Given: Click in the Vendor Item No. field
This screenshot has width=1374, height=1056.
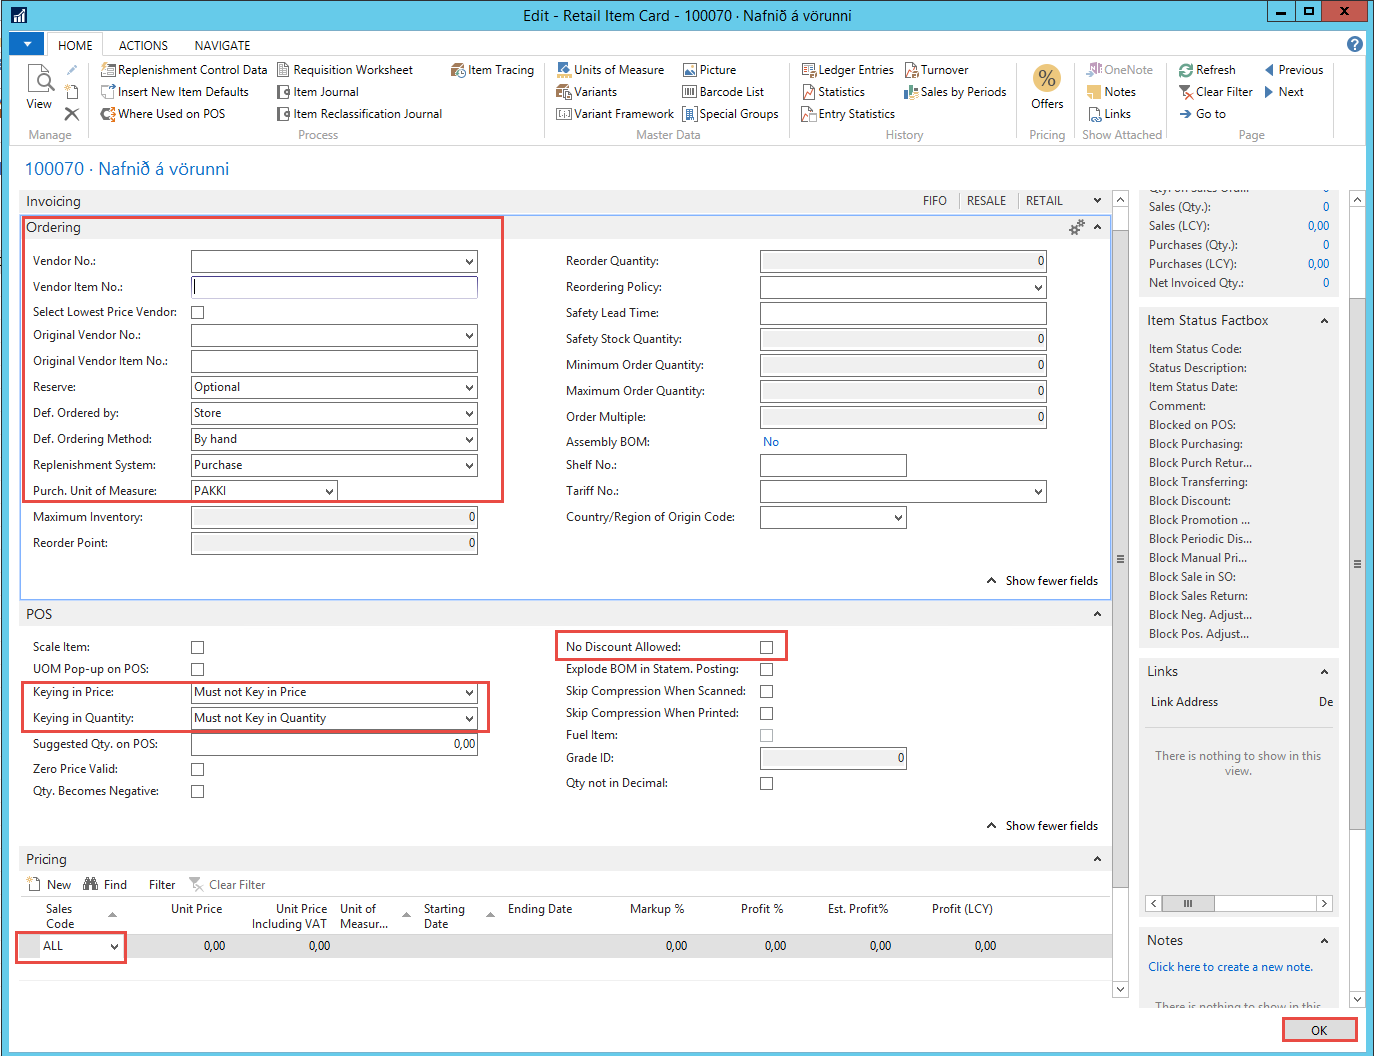Looking at the screenshot, I should (x=334, y=287).
